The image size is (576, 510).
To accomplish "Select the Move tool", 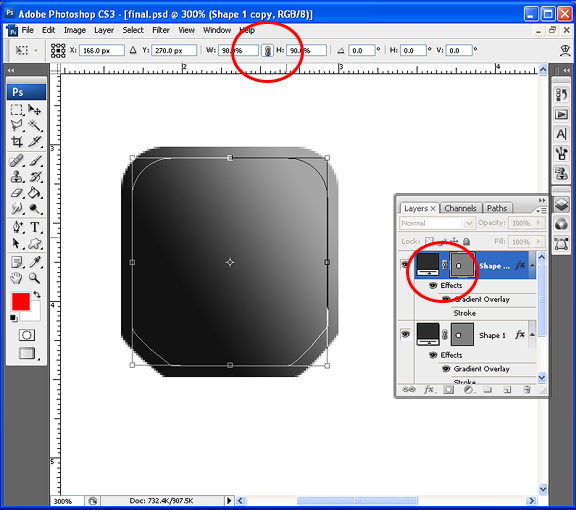I will click(35, 109).
